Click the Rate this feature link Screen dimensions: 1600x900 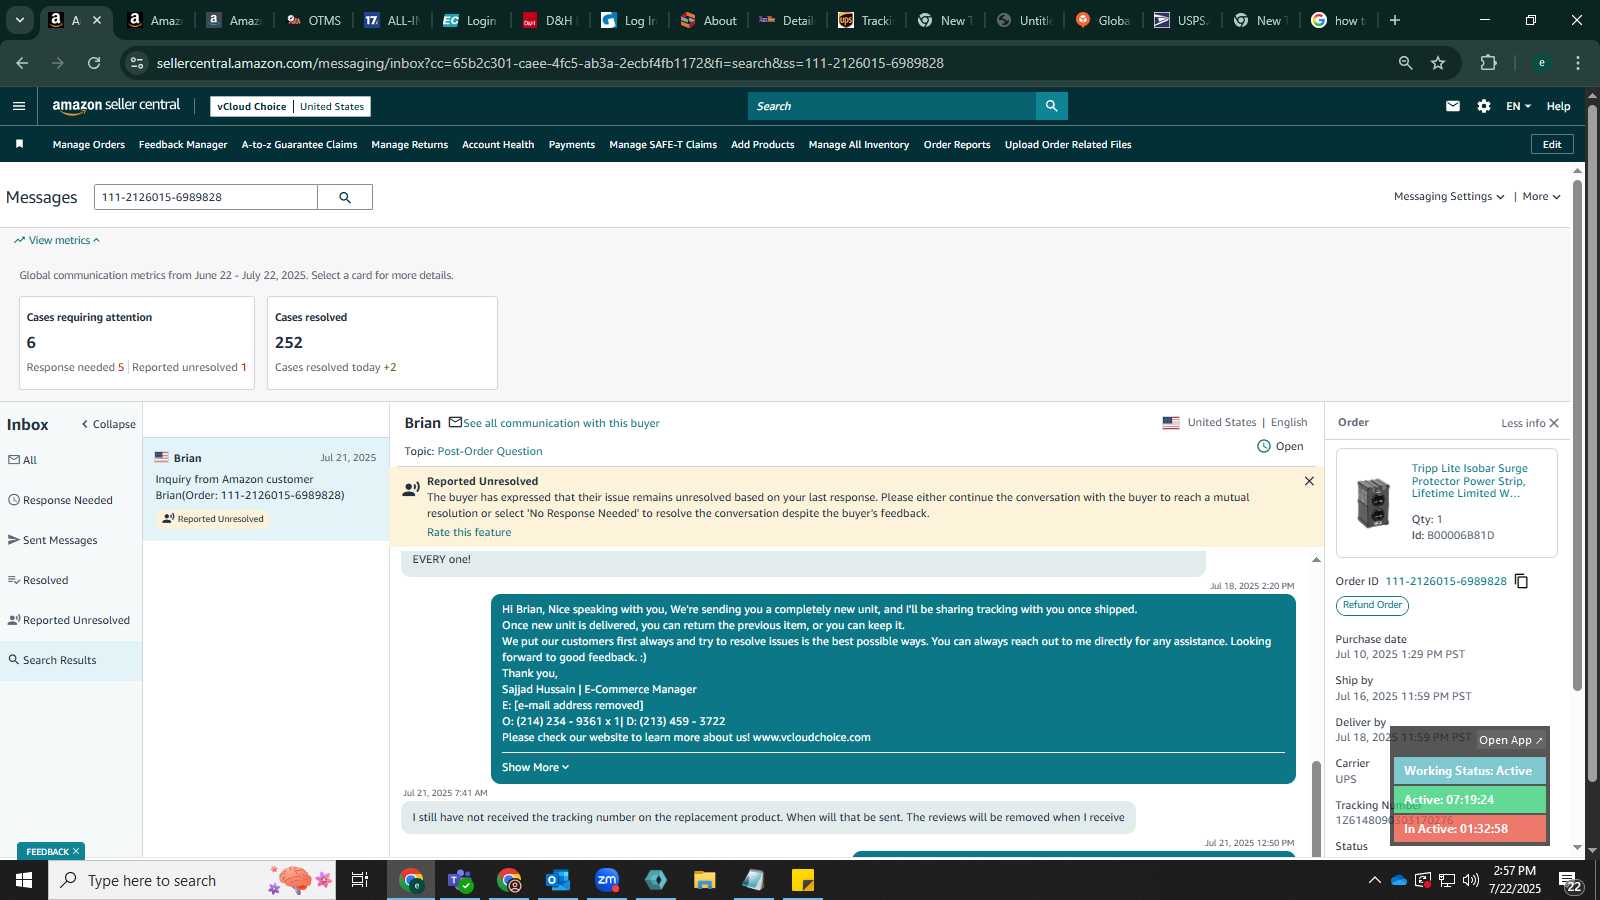coord(469,532)
